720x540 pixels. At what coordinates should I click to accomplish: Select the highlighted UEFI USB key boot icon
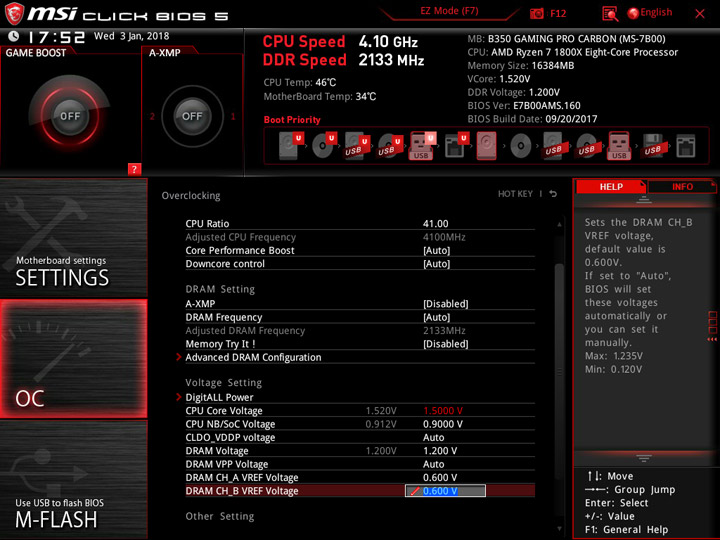click(x=422, y=146)
